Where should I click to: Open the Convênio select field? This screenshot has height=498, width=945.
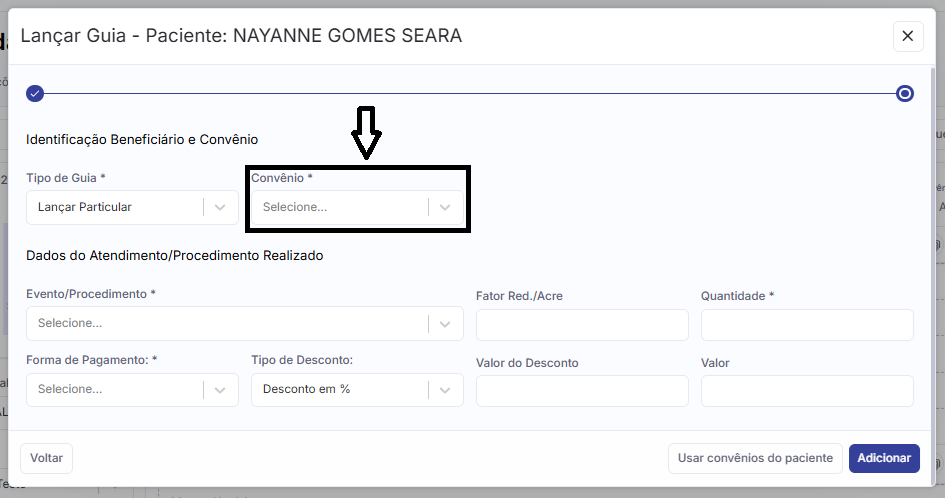pyautogui.click(x=340, y=207)
